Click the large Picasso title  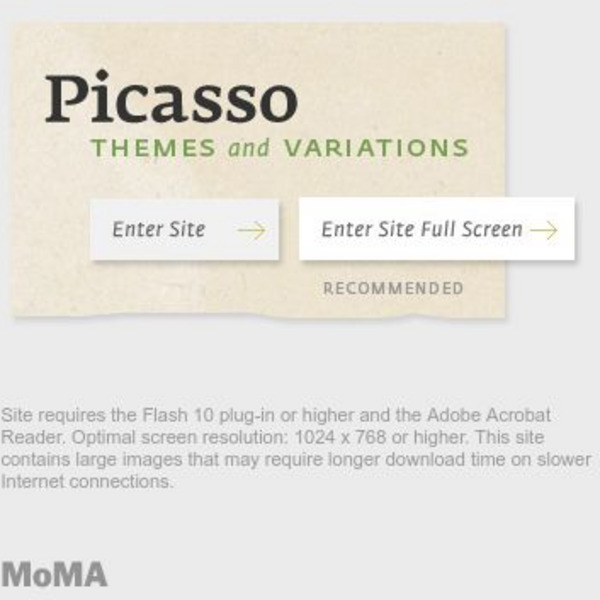tap(171, 98)
